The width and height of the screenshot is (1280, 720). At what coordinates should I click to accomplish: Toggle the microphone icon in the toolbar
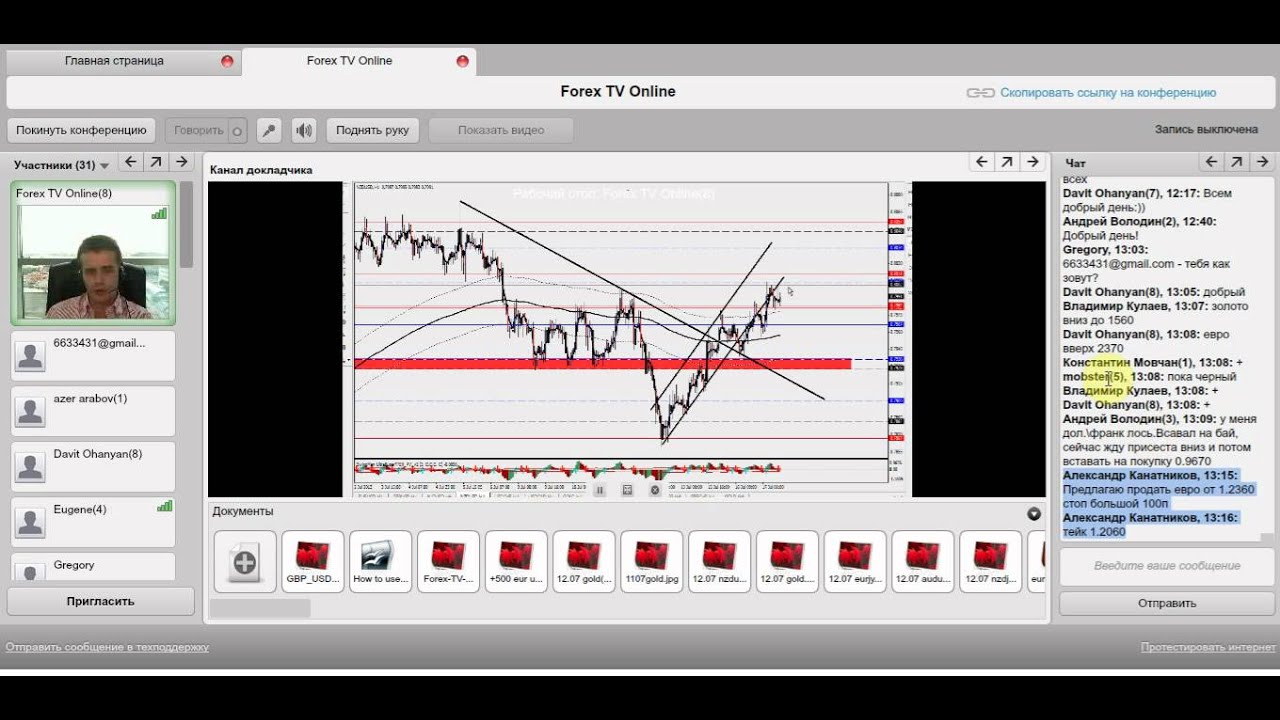[268, 130]
